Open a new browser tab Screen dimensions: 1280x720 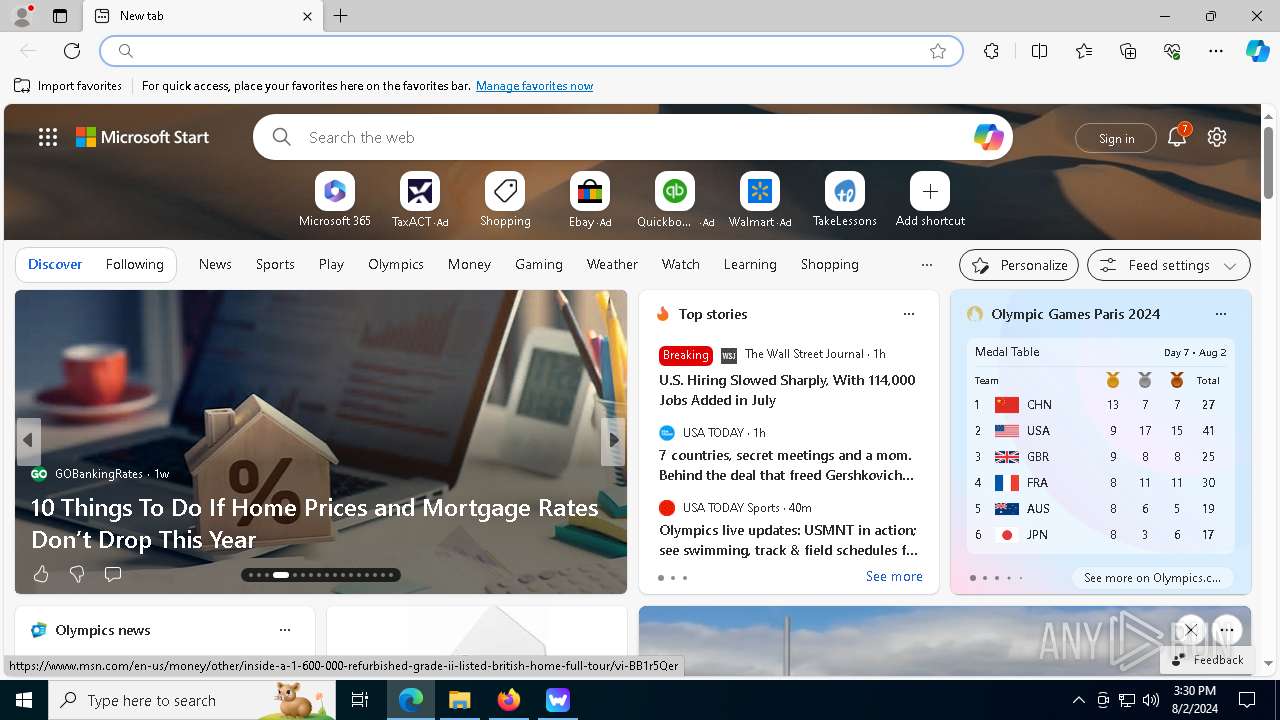point(341,16)
